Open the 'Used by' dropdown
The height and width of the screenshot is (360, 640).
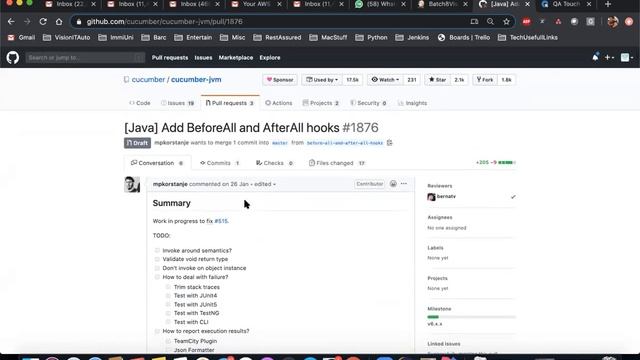[x=322, y=80]
